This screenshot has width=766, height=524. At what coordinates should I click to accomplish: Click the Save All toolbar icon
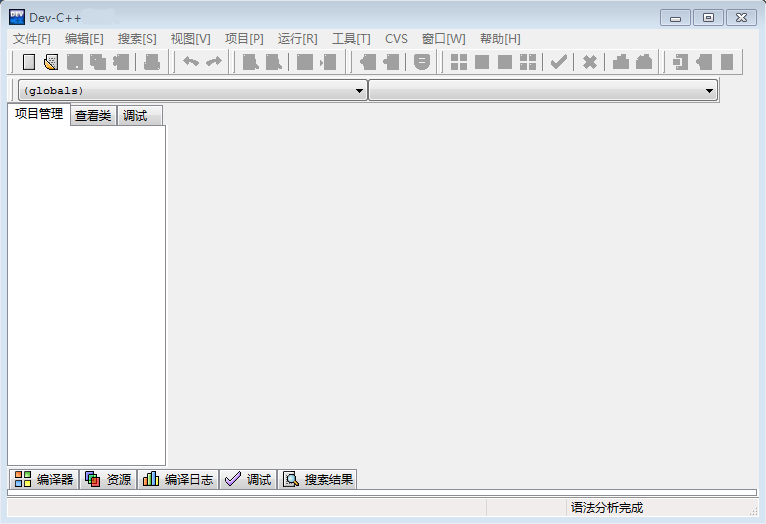point(98,62)
